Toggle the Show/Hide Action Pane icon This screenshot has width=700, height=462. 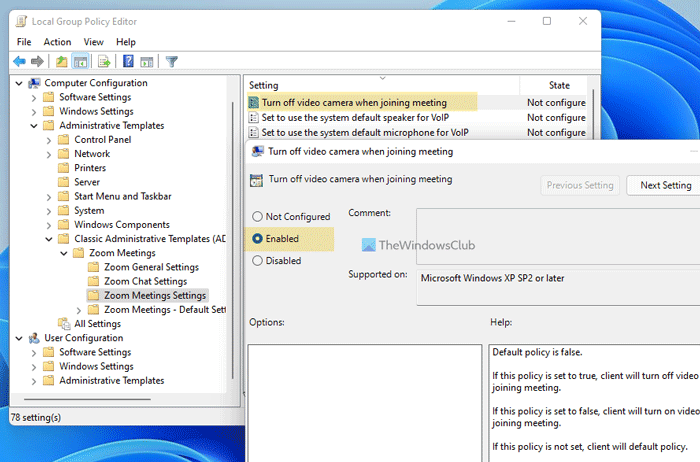(x=146, y=61)
